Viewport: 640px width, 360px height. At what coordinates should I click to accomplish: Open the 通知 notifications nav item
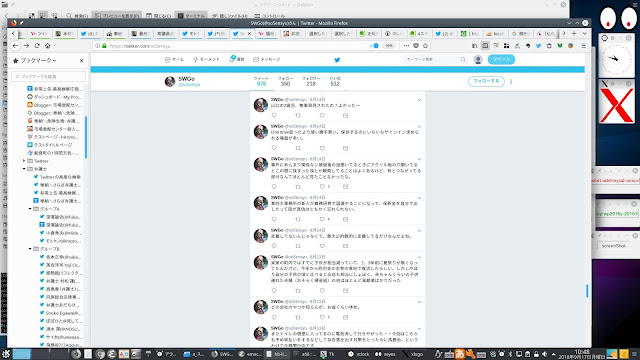click(x=237, y=59)
